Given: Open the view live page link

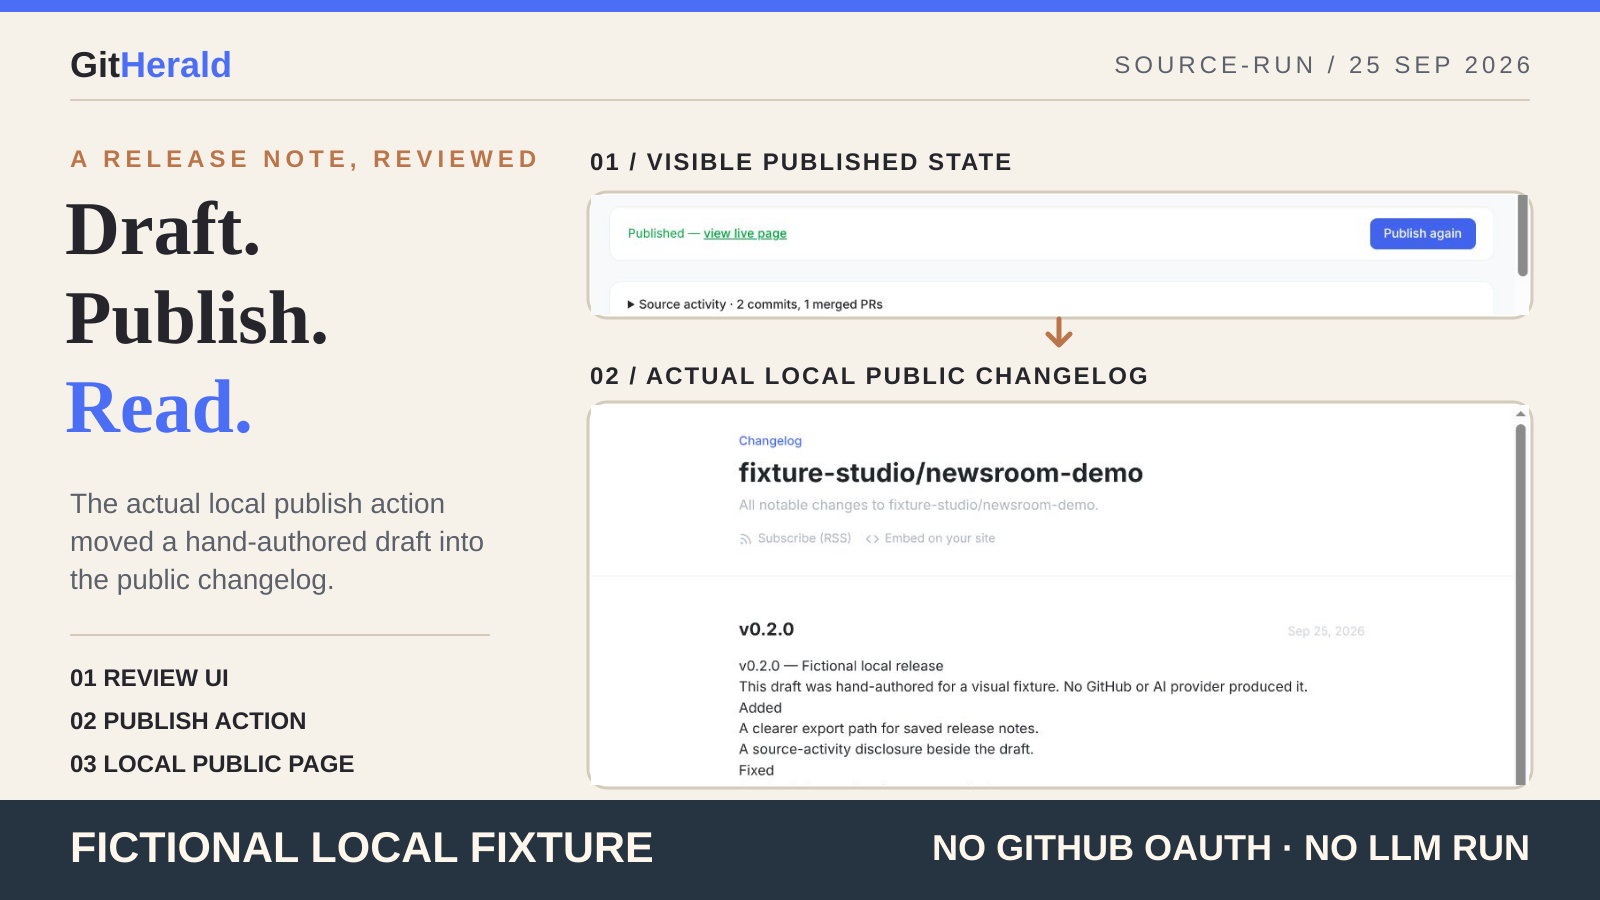Looking at the screenshot, I should click(745, 233).
